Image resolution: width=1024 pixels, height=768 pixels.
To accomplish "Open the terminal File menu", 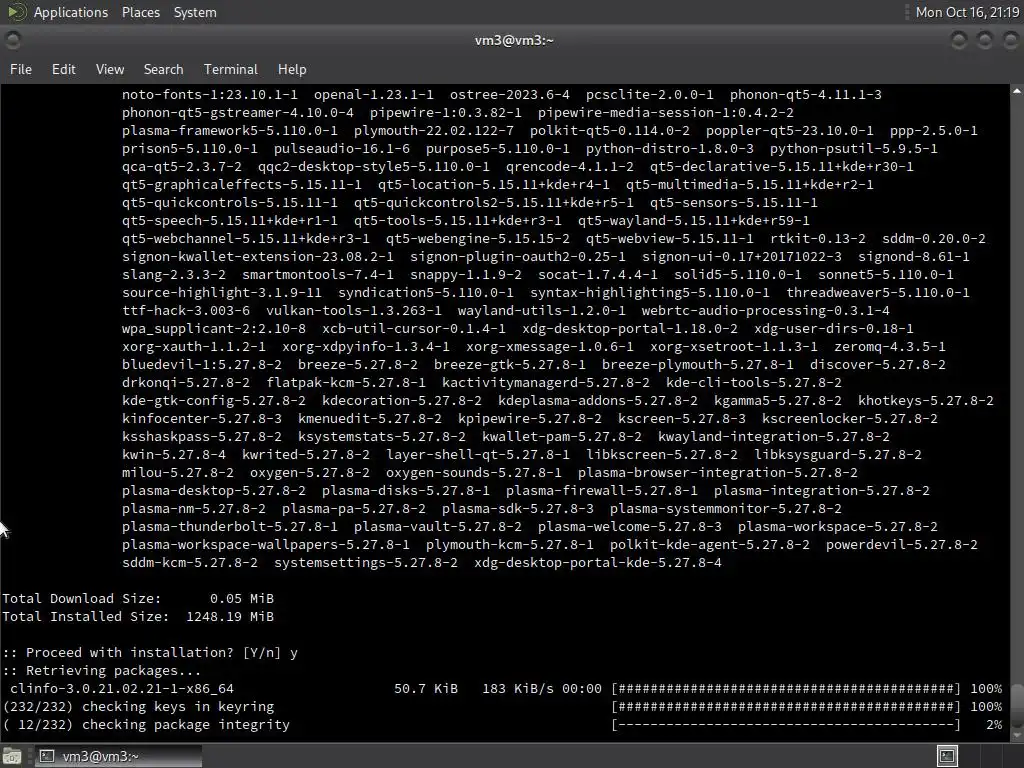I will (21, 69).
